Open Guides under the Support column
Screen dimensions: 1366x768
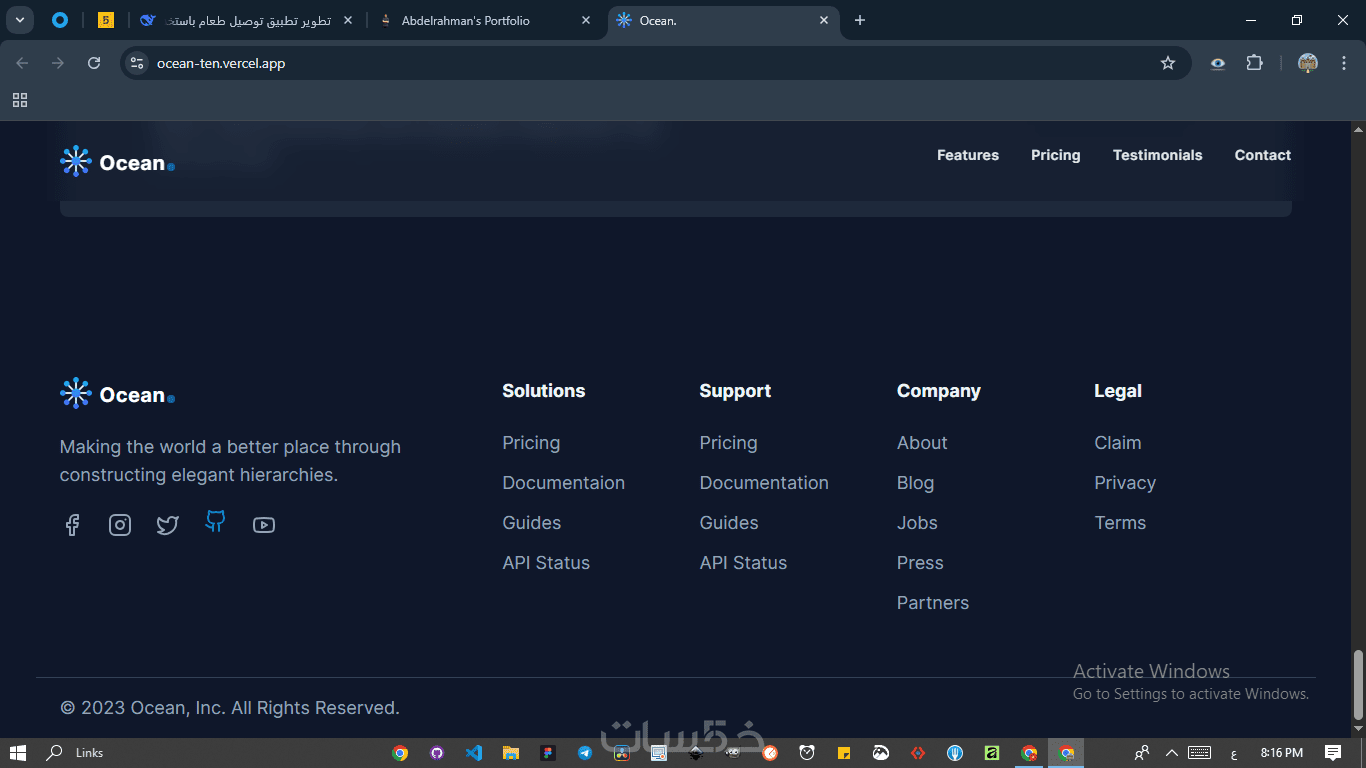(729, 523)
